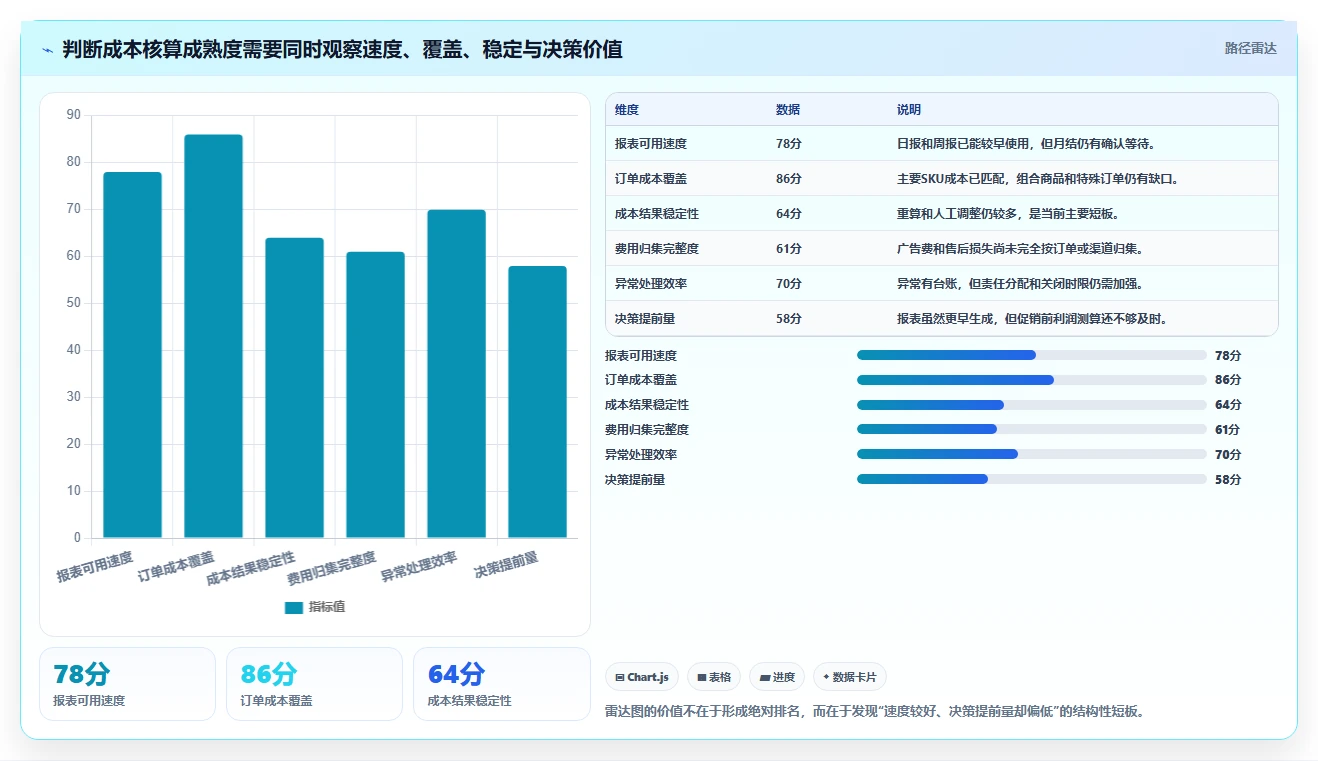Click the page title 判断成本核算成熟度
The image size is (1318, 761).
coord(342,50)
